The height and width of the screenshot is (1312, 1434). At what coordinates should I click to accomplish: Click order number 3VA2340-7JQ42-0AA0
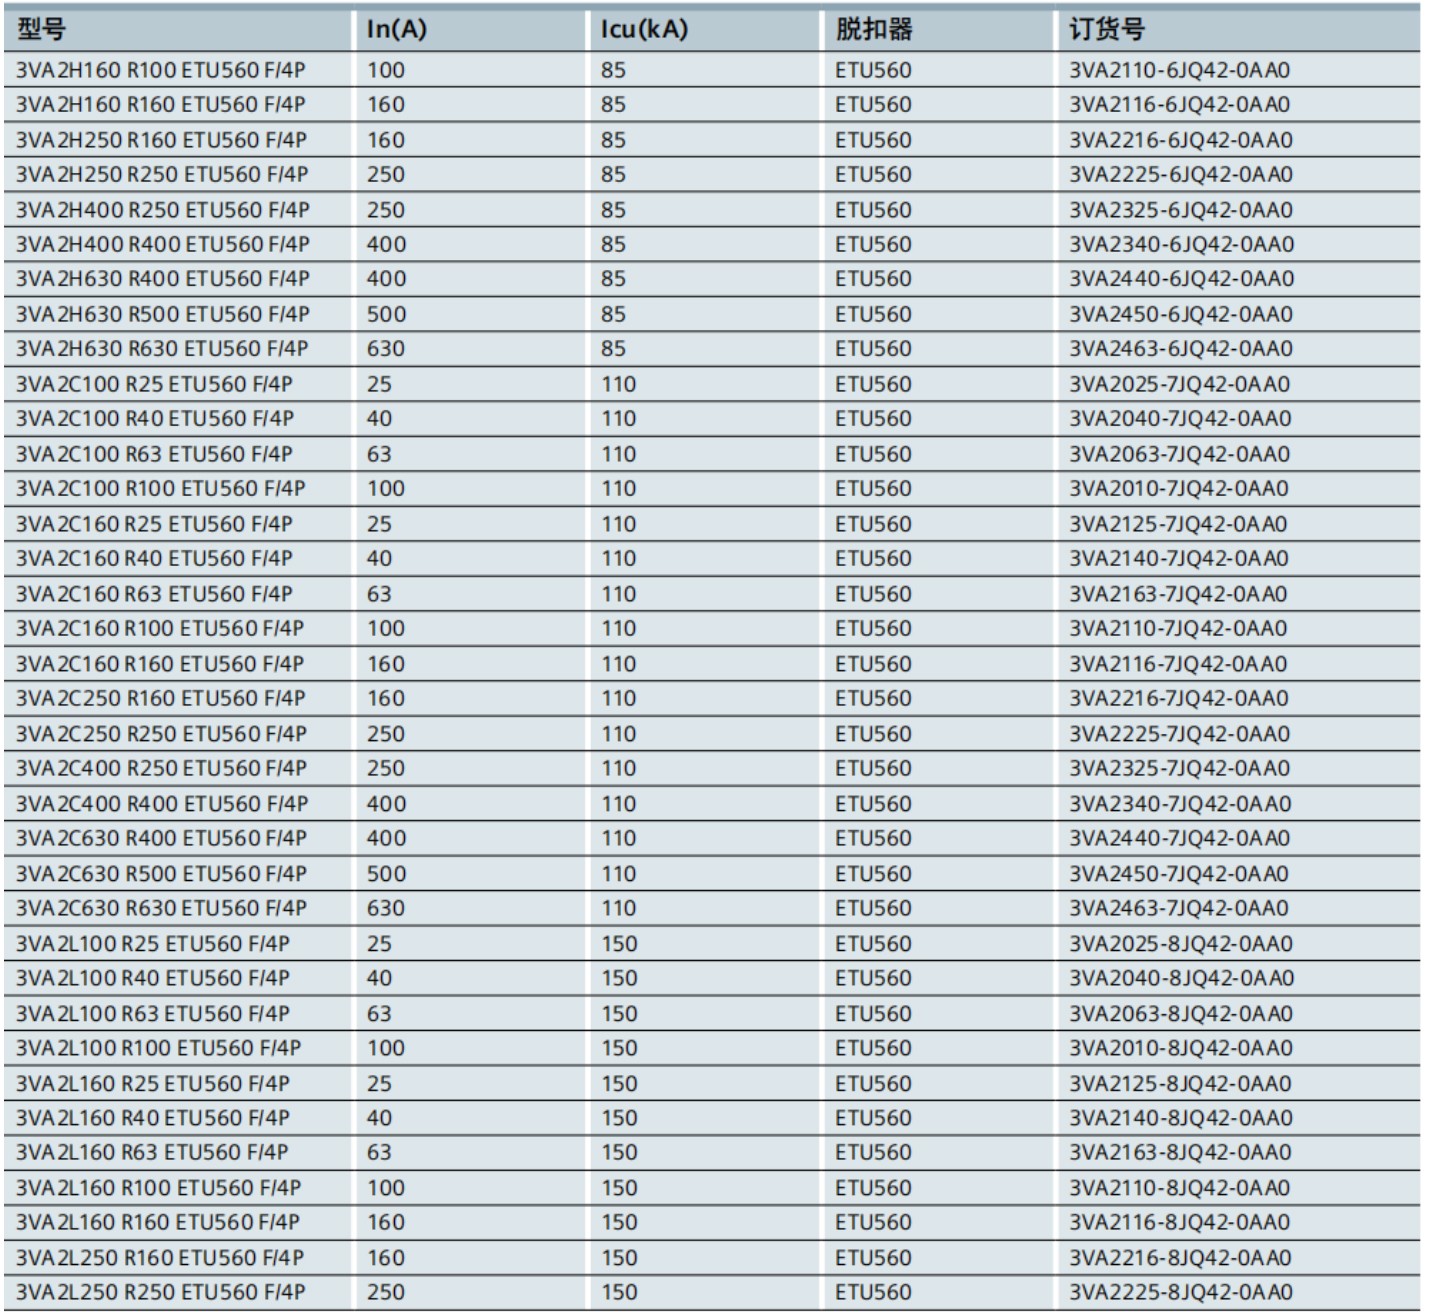click(1180, 804)
